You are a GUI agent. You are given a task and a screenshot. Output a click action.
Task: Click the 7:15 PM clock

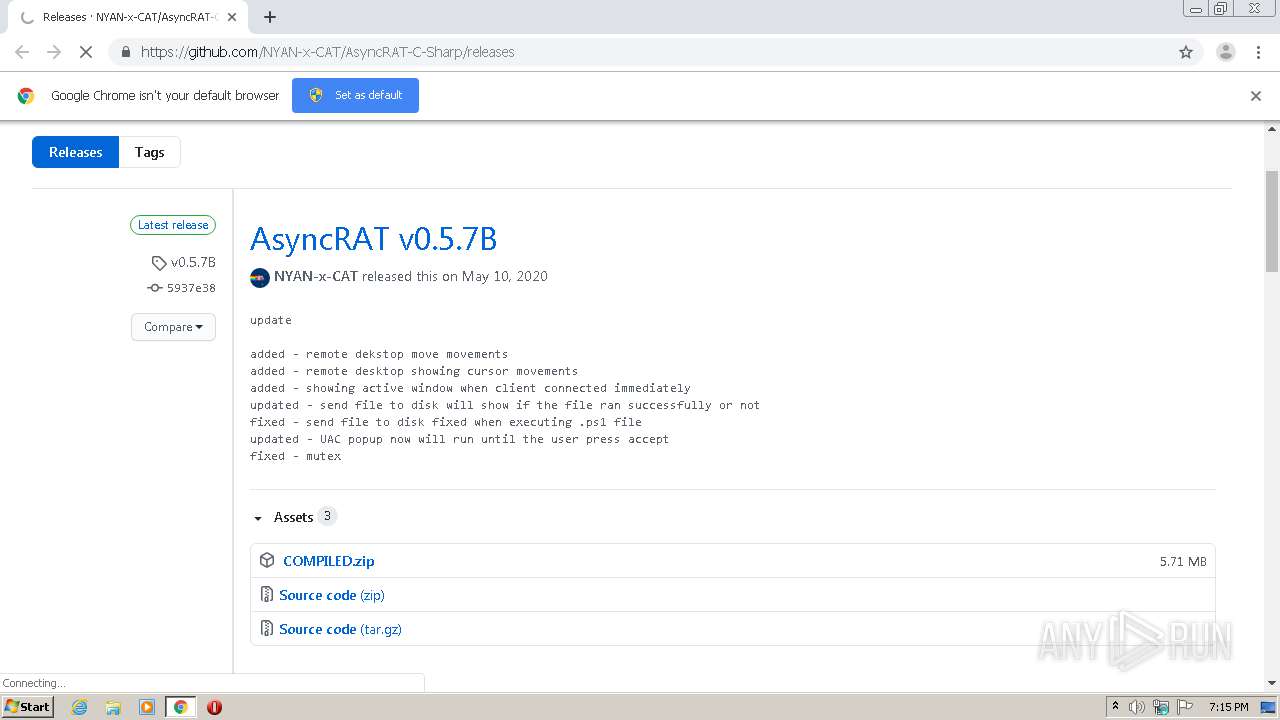[x=1228, y=707]
